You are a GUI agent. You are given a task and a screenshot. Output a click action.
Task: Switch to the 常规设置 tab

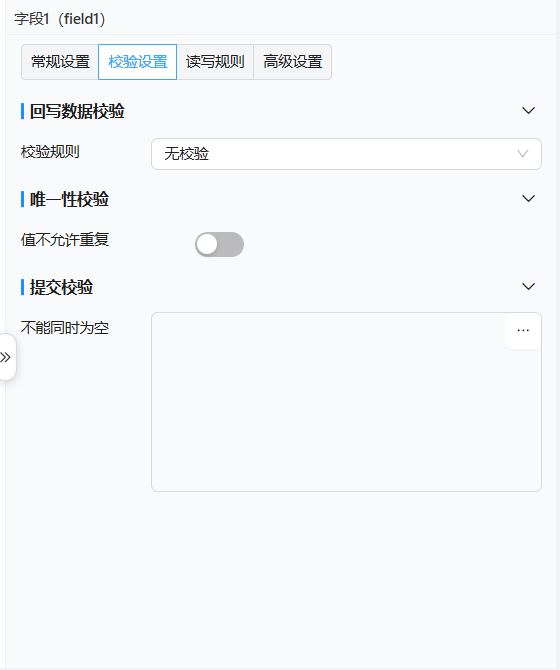[60, 62]
